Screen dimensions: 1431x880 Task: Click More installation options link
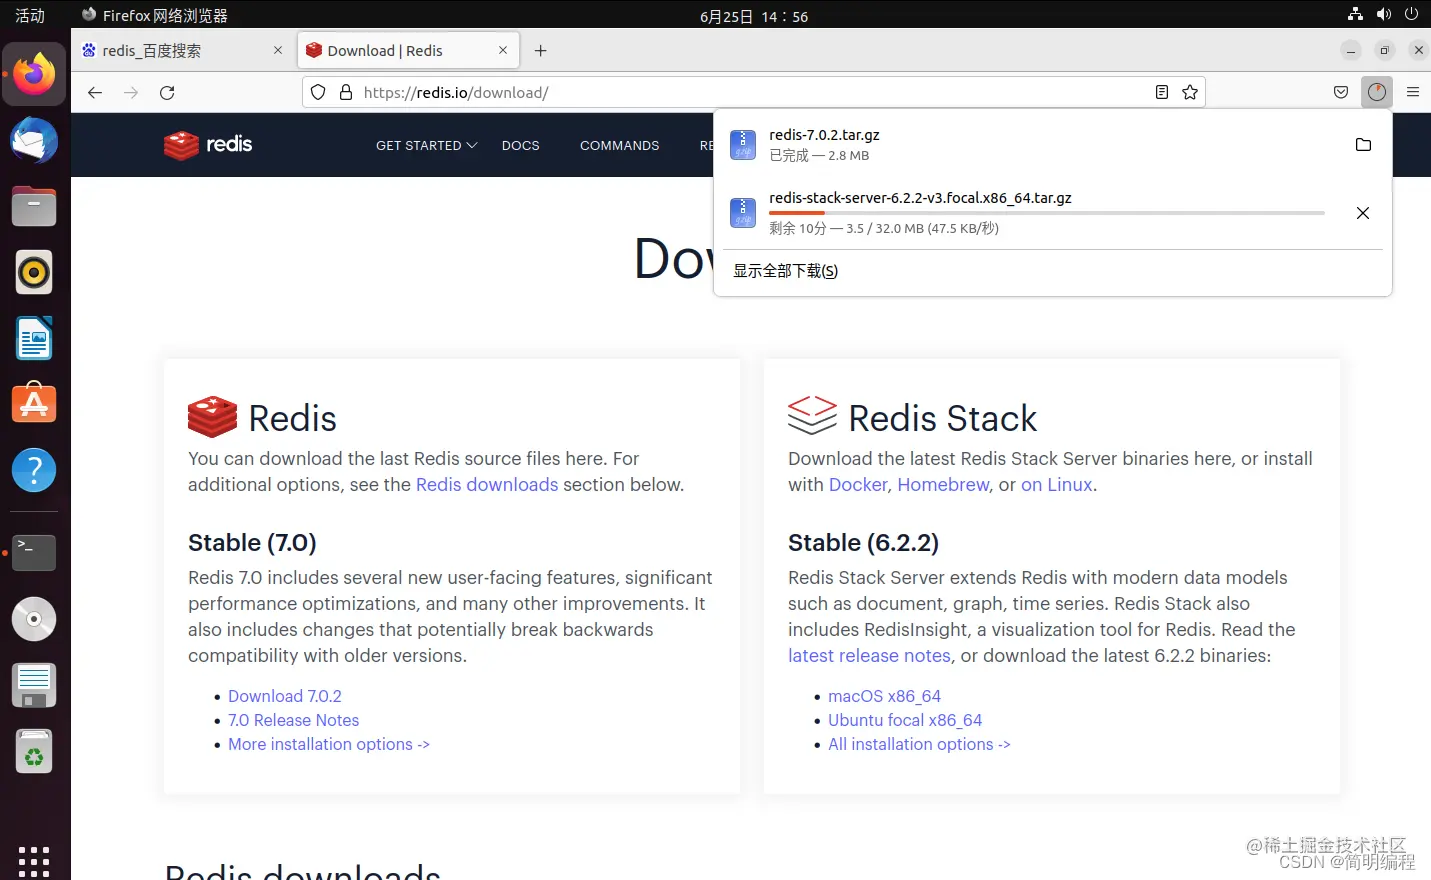coord(328,744)
